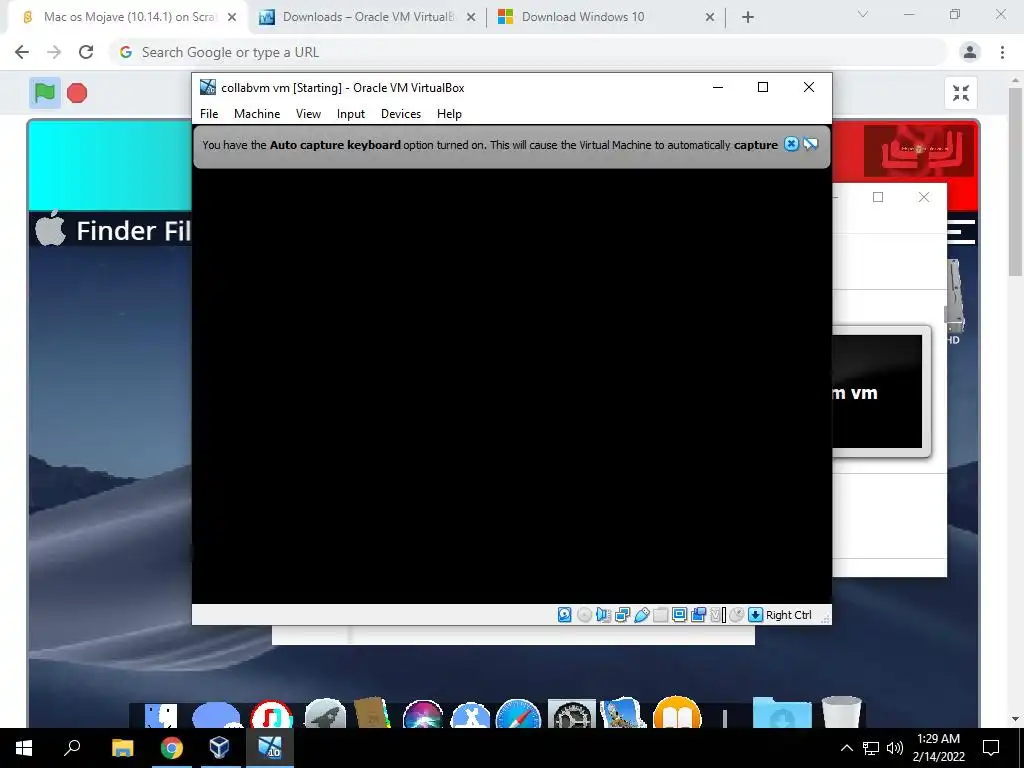This screenshot has height=768, width=1024.
Task: Click the blue down-arrow keyboard capture indicator
Action: click(756, 615)
